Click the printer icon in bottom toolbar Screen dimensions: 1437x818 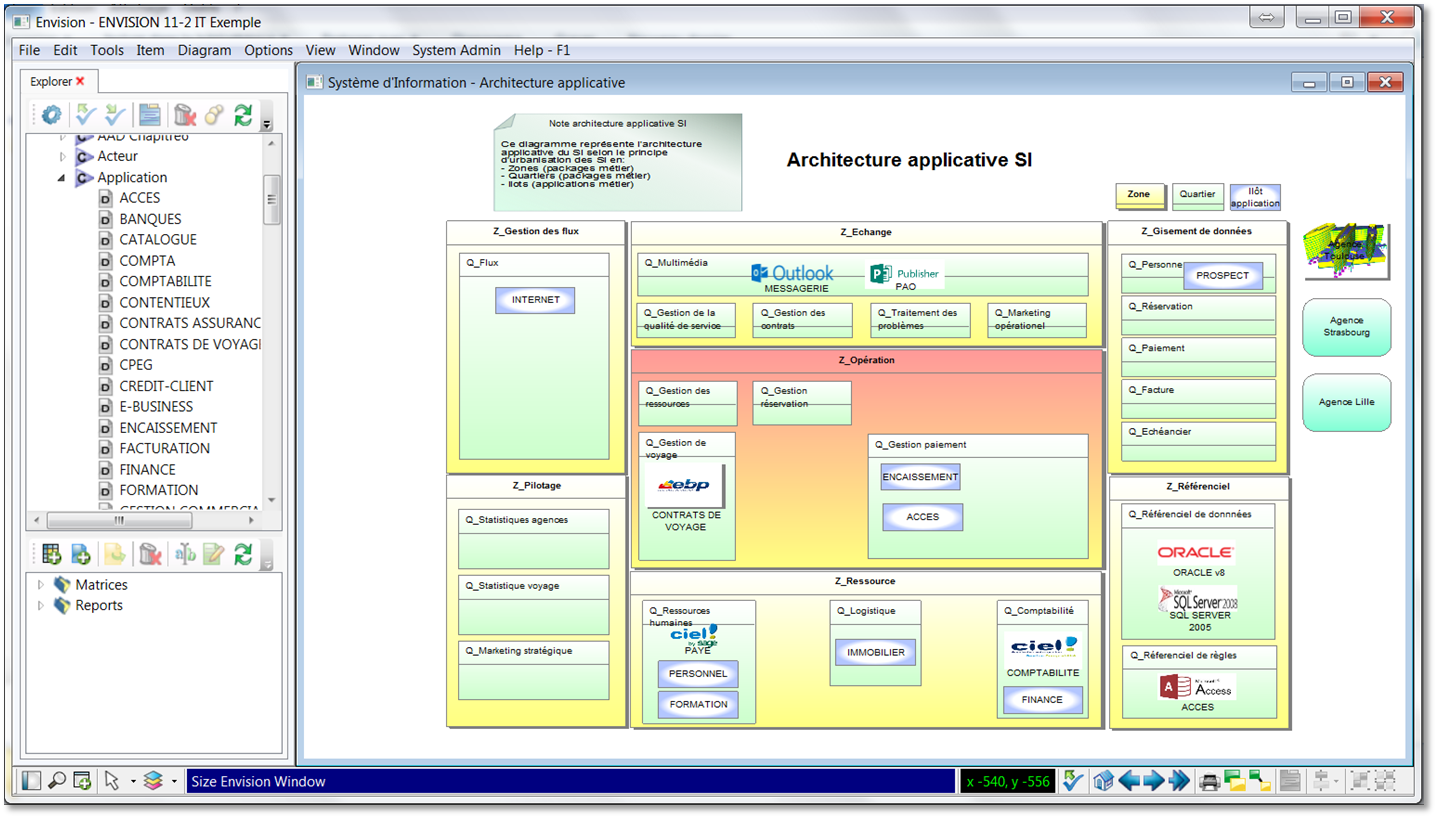pos(1209,781)
